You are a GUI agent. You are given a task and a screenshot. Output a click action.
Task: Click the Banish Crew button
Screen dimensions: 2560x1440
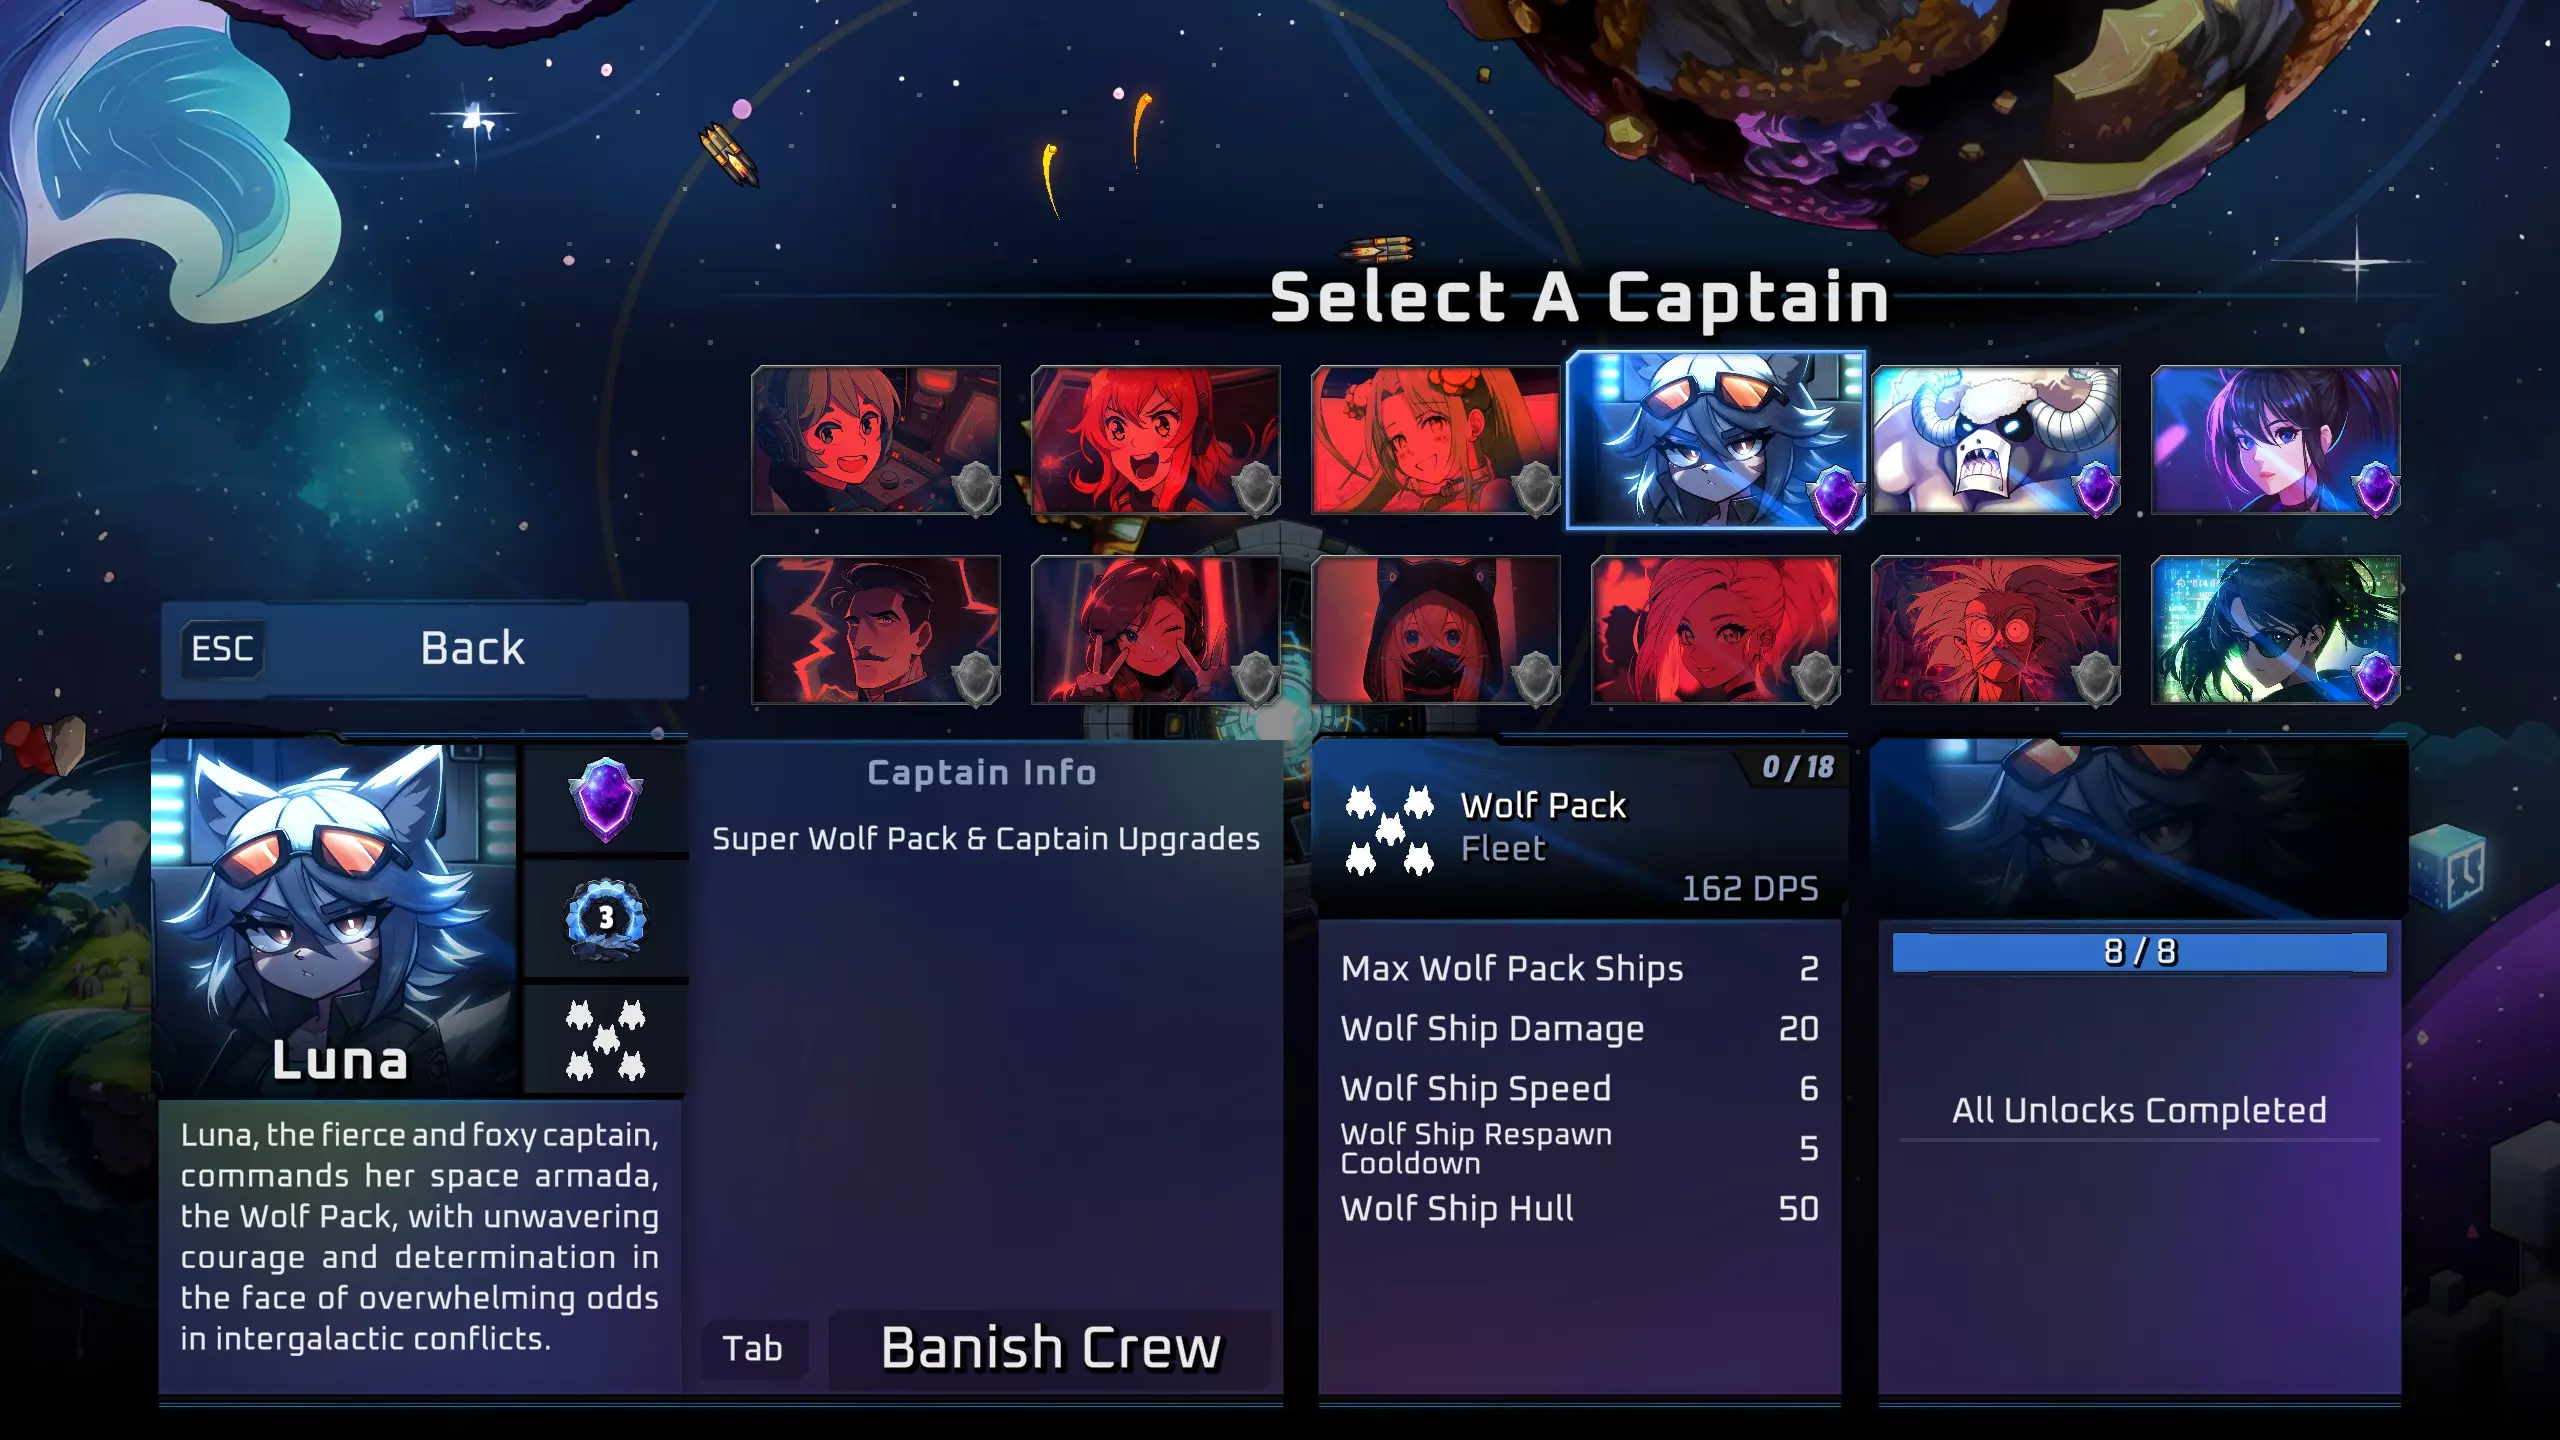(x=1050, y=1348)
